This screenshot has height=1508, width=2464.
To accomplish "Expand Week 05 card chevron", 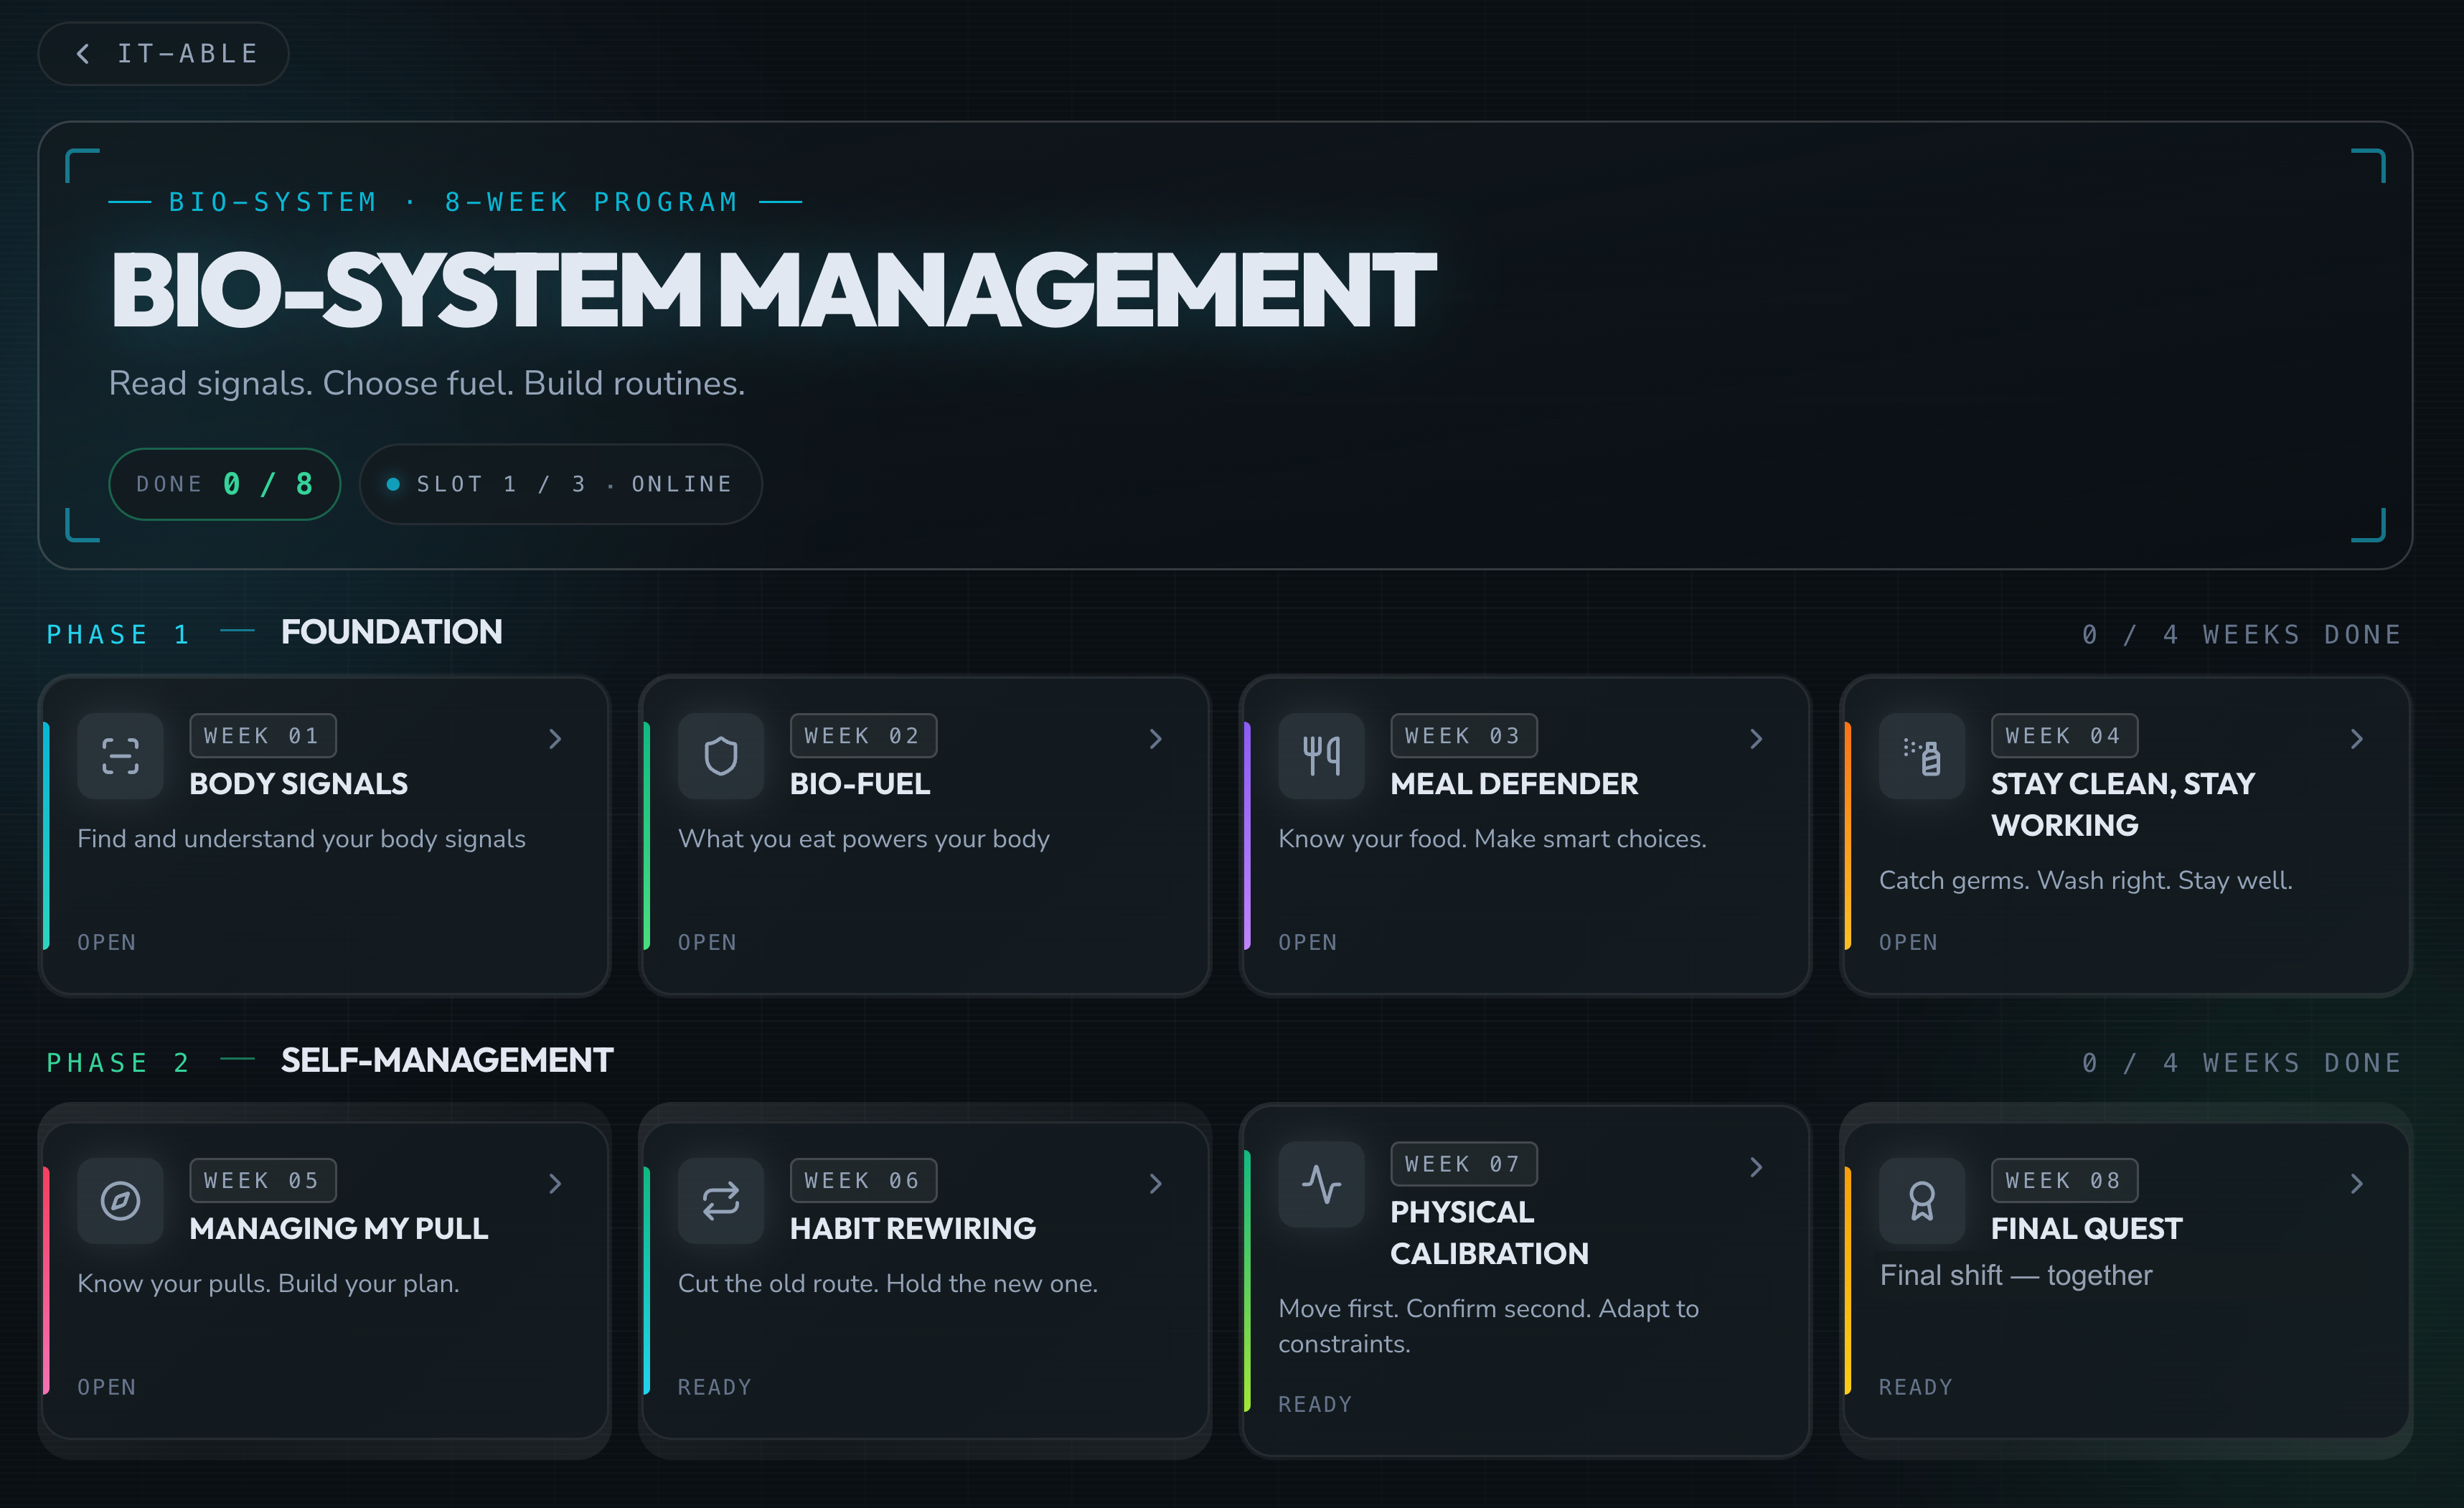I will point(555,1184).
